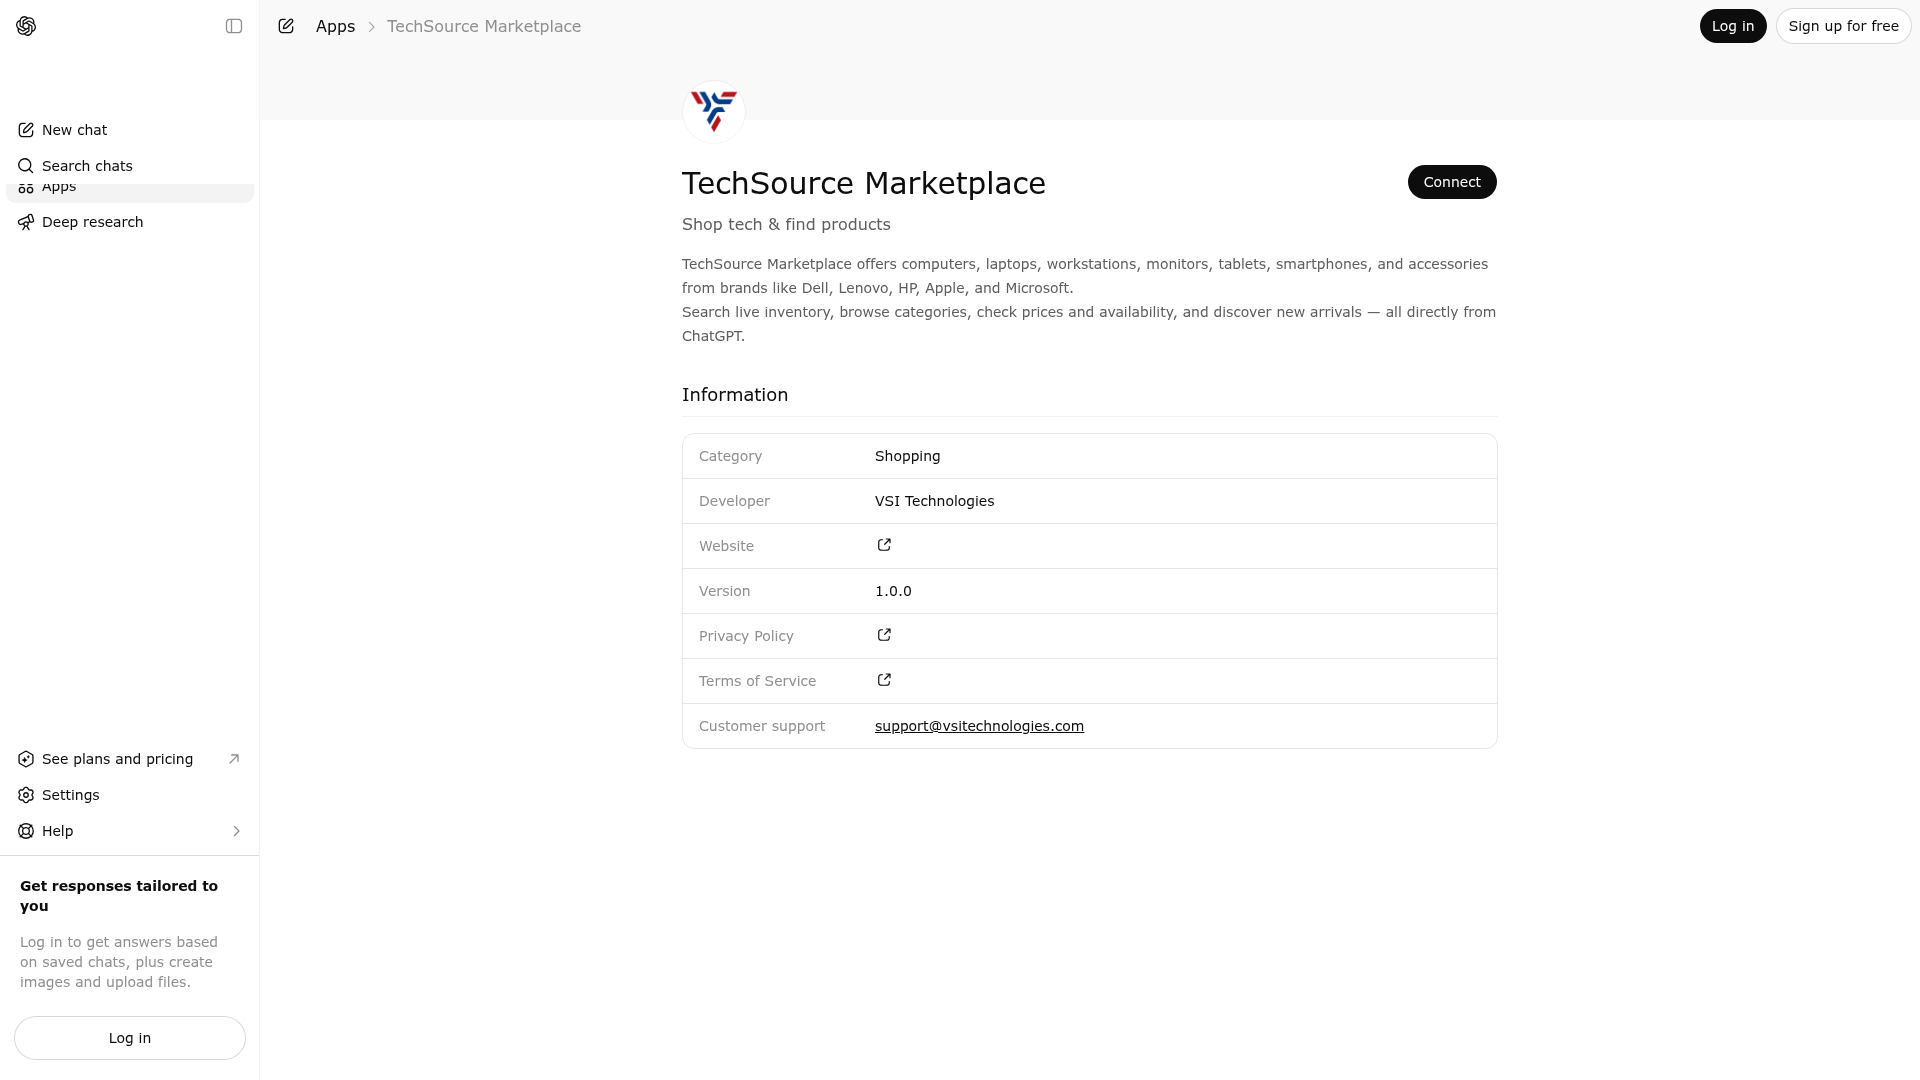Click the ChatGPT logo icon

[26, 26]
